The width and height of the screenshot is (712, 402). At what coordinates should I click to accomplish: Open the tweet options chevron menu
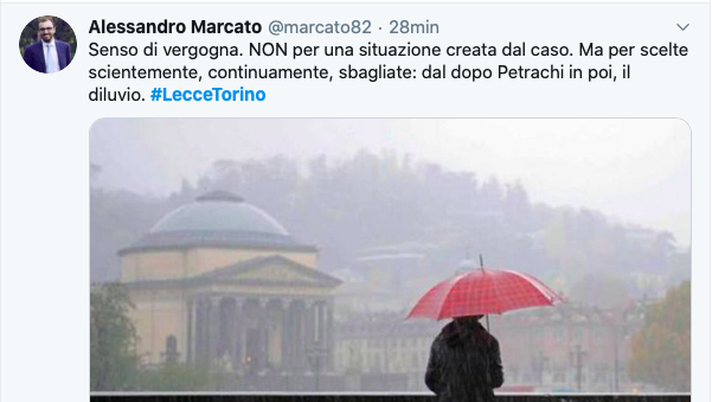tap(682, 27)
